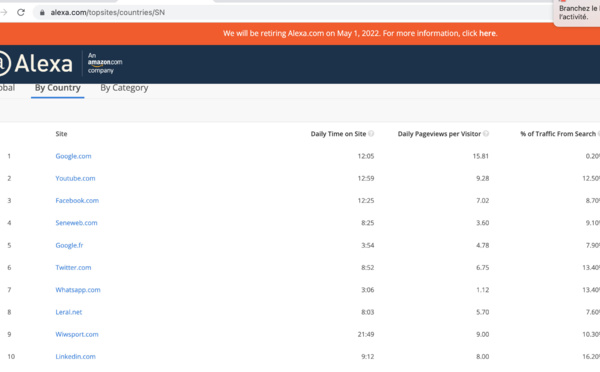Image resolution: width=600 pixels, height=372 pixels.
Task: Click the 12:25 time for Facebook.com
Action: coord(366,201)
